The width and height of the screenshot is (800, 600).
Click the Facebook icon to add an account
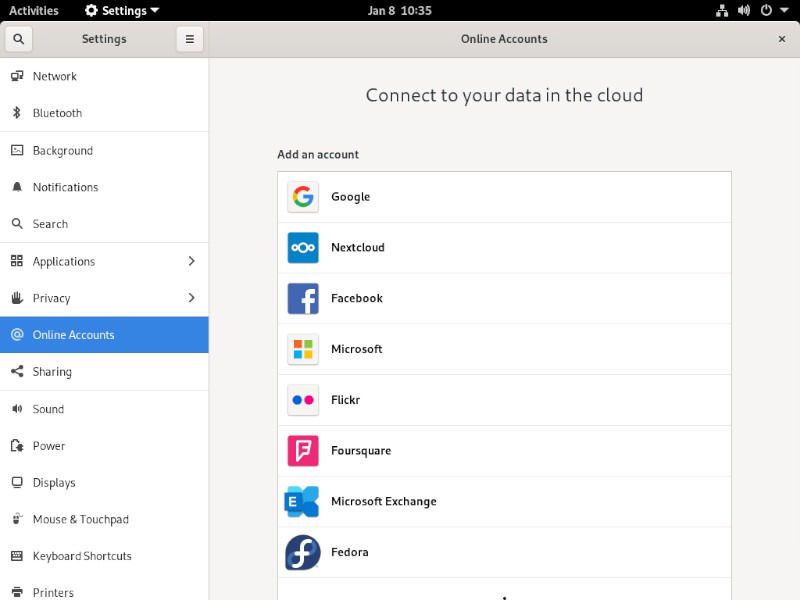[x=302, y=298]
